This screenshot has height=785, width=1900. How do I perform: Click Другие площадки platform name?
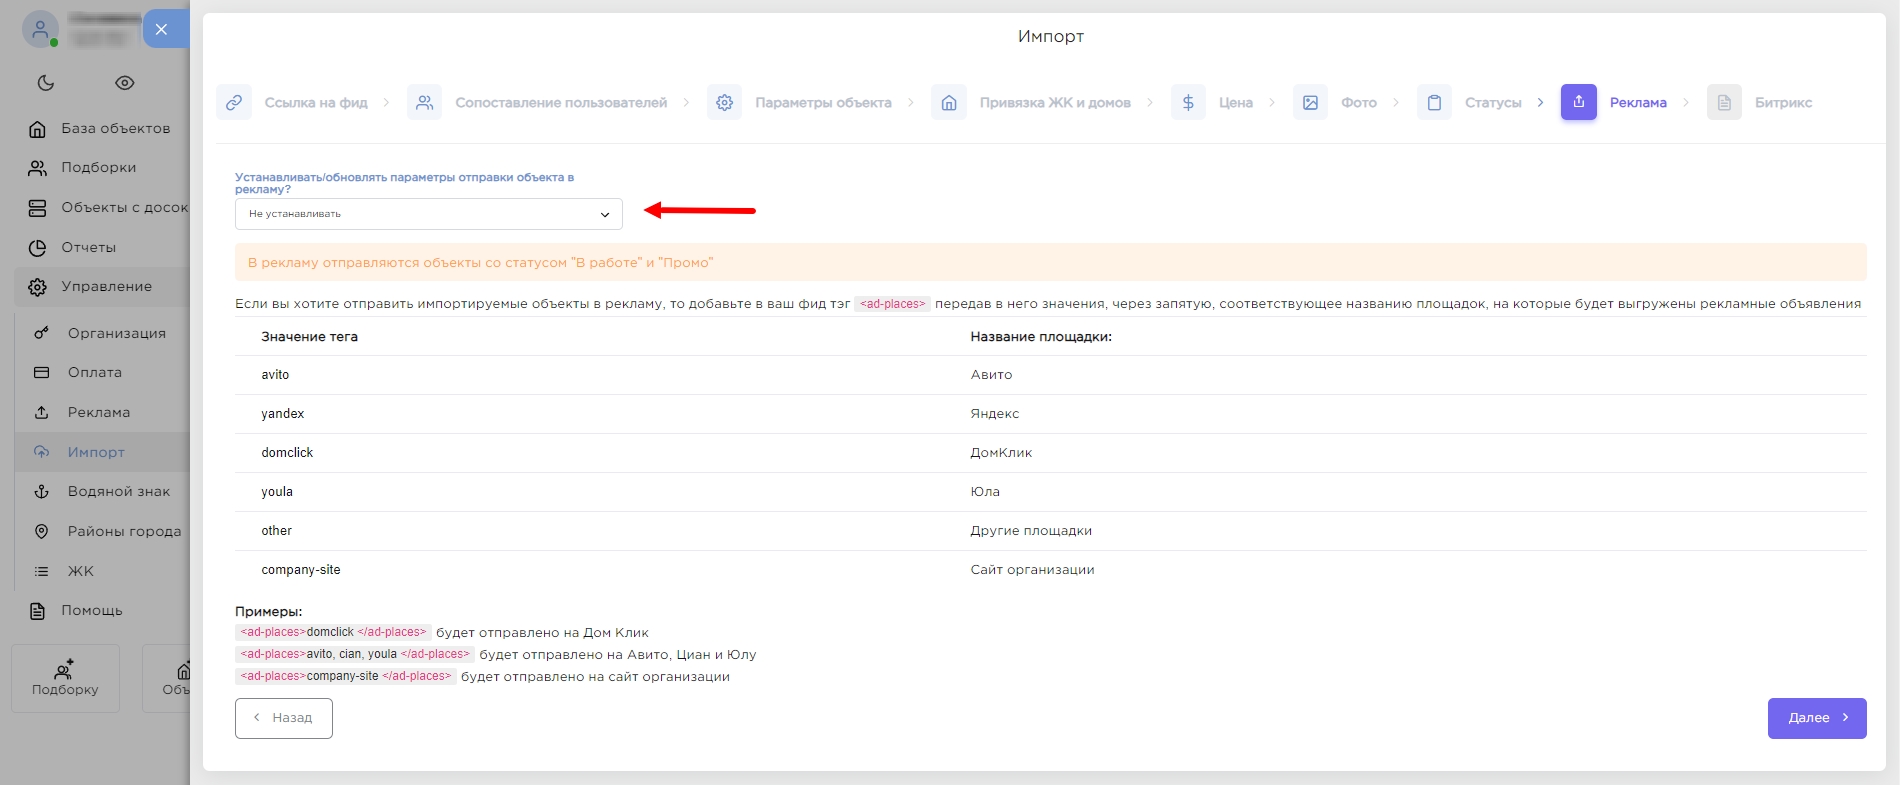[1031, 531]
